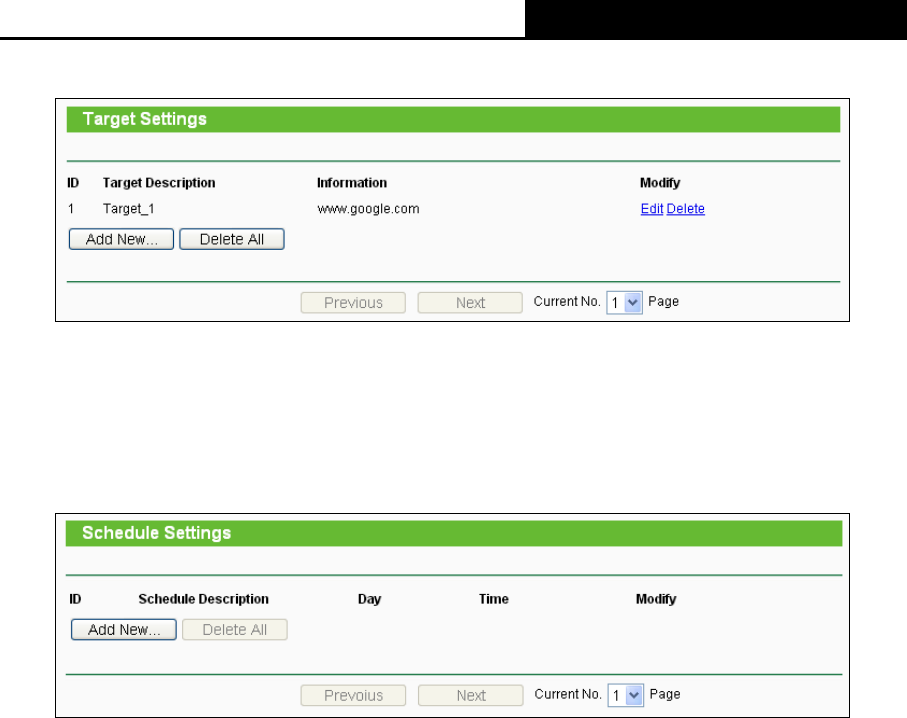Click Add New in Target Settings

click(x=121, y=239)
